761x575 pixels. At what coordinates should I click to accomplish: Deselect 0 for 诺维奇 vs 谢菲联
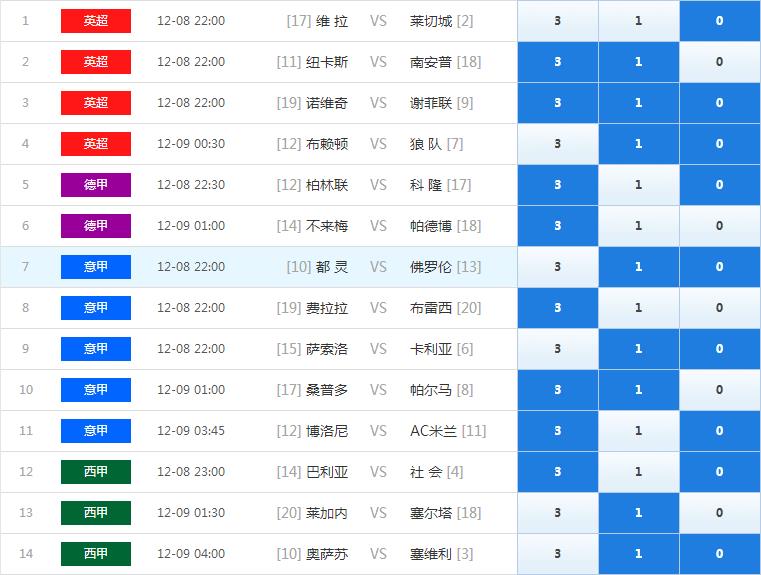(720, 103)
